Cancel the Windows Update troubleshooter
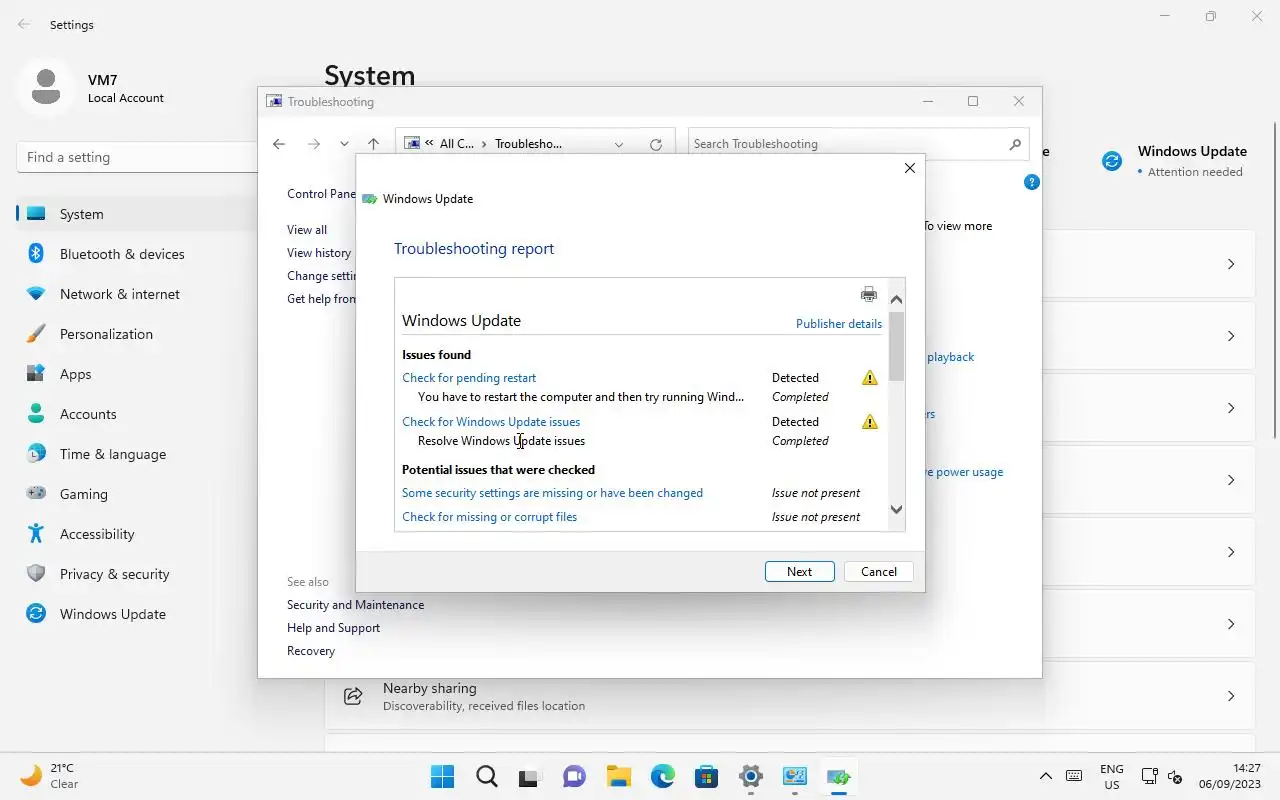 tap(879, 572)
